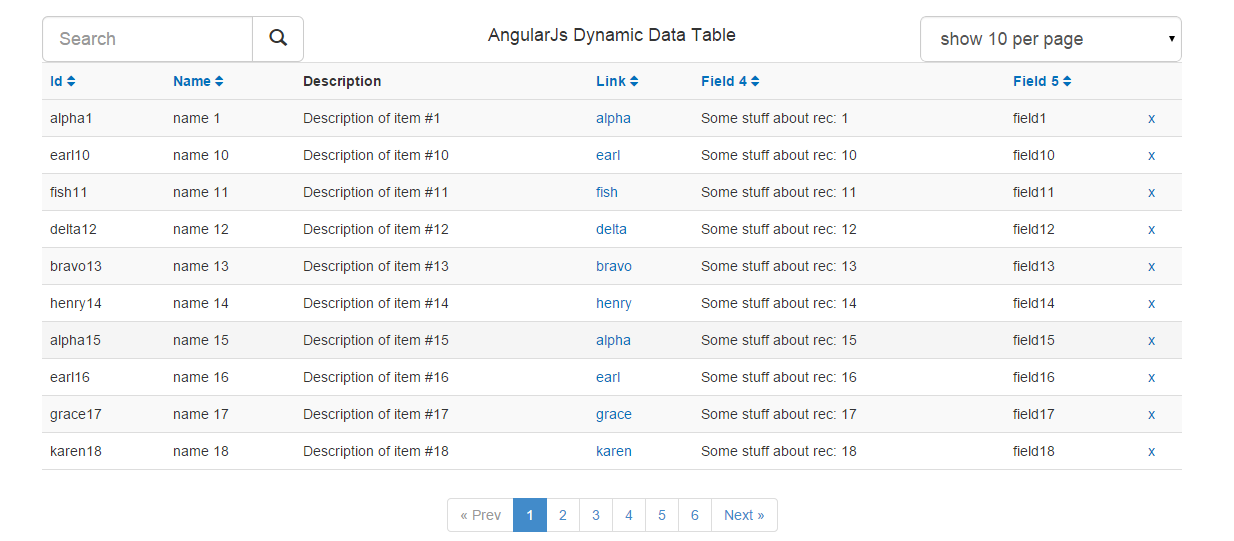Screen dimensions: 1234x541
Task: Click the AngularJs Dynamic Data Table title
Action: [x=612, y=35]
